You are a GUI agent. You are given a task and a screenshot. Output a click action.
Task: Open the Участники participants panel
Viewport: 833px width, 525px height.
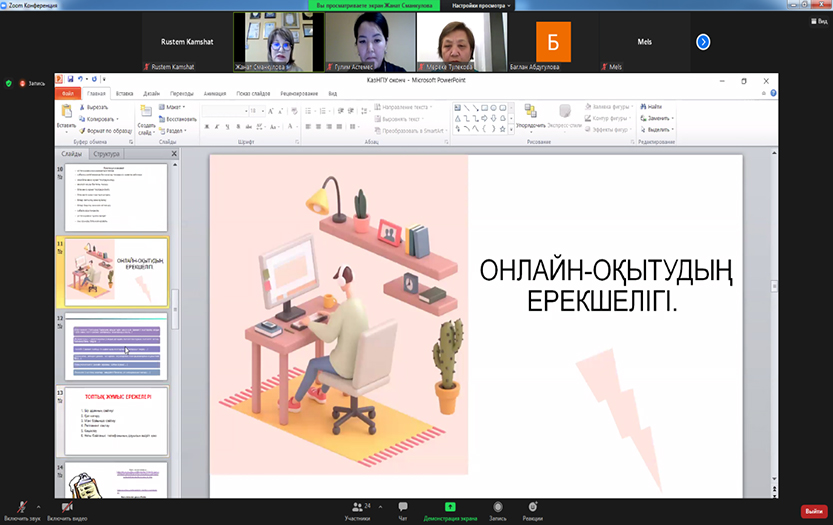click(357, 507)
